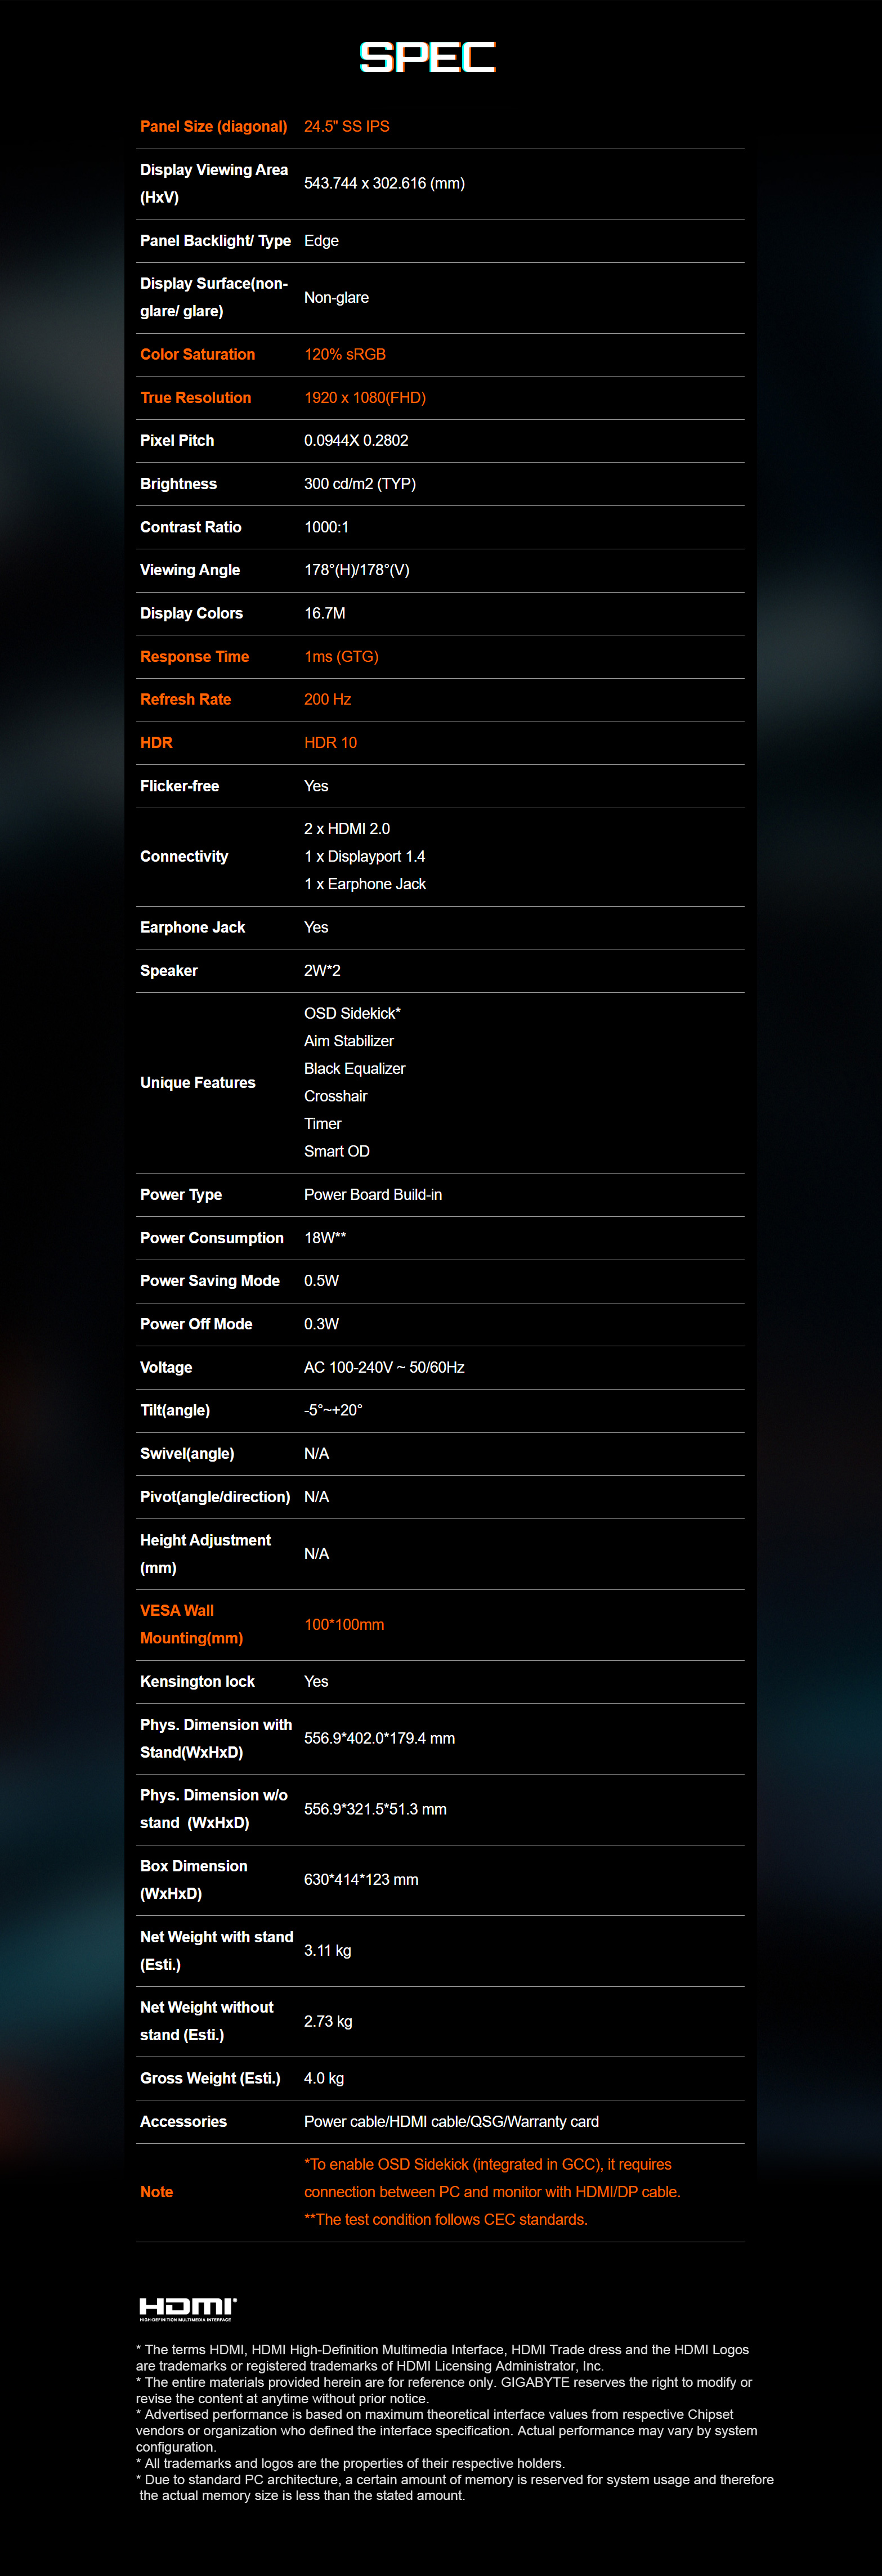Click the orange Note label
This screenshot has height=2576, width=882.
point(156,2192)
